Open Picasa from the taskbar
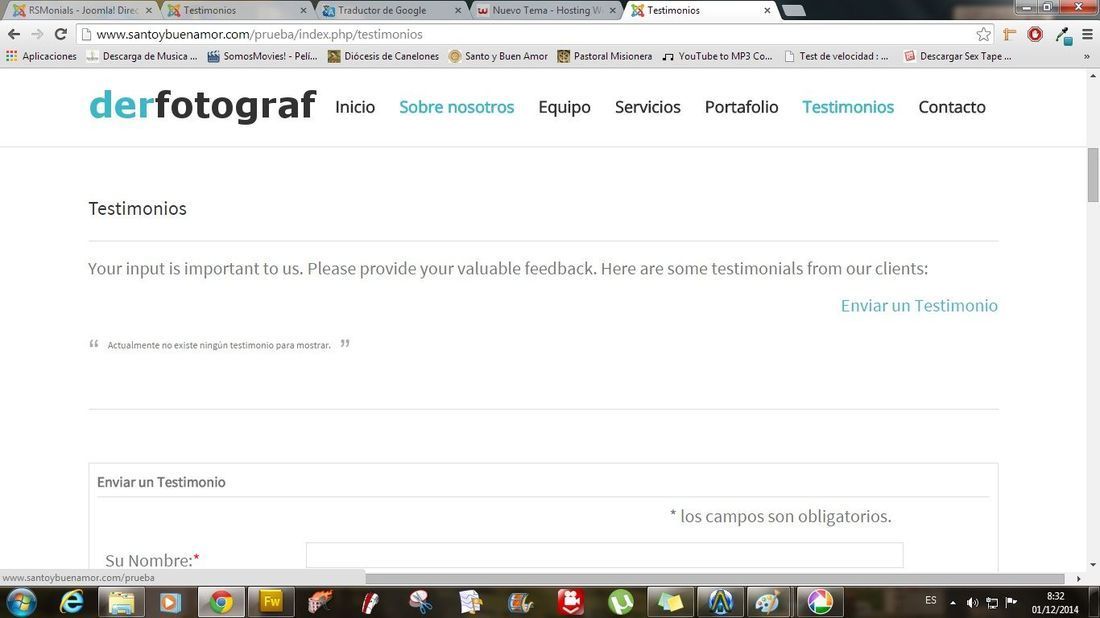The height and width of the screenshot is (618, 1100). [819, 602]
